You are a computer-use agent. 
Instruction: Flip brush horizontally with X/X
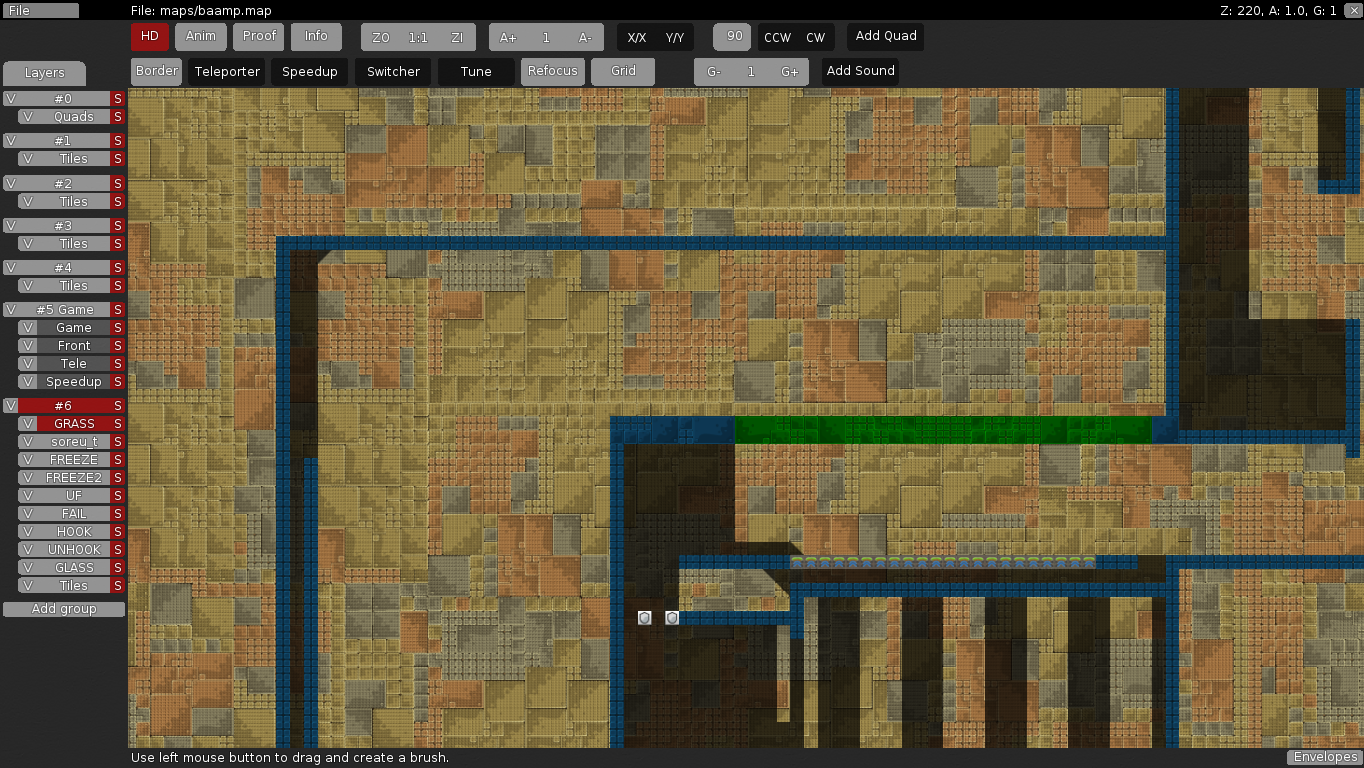(636, 38)
